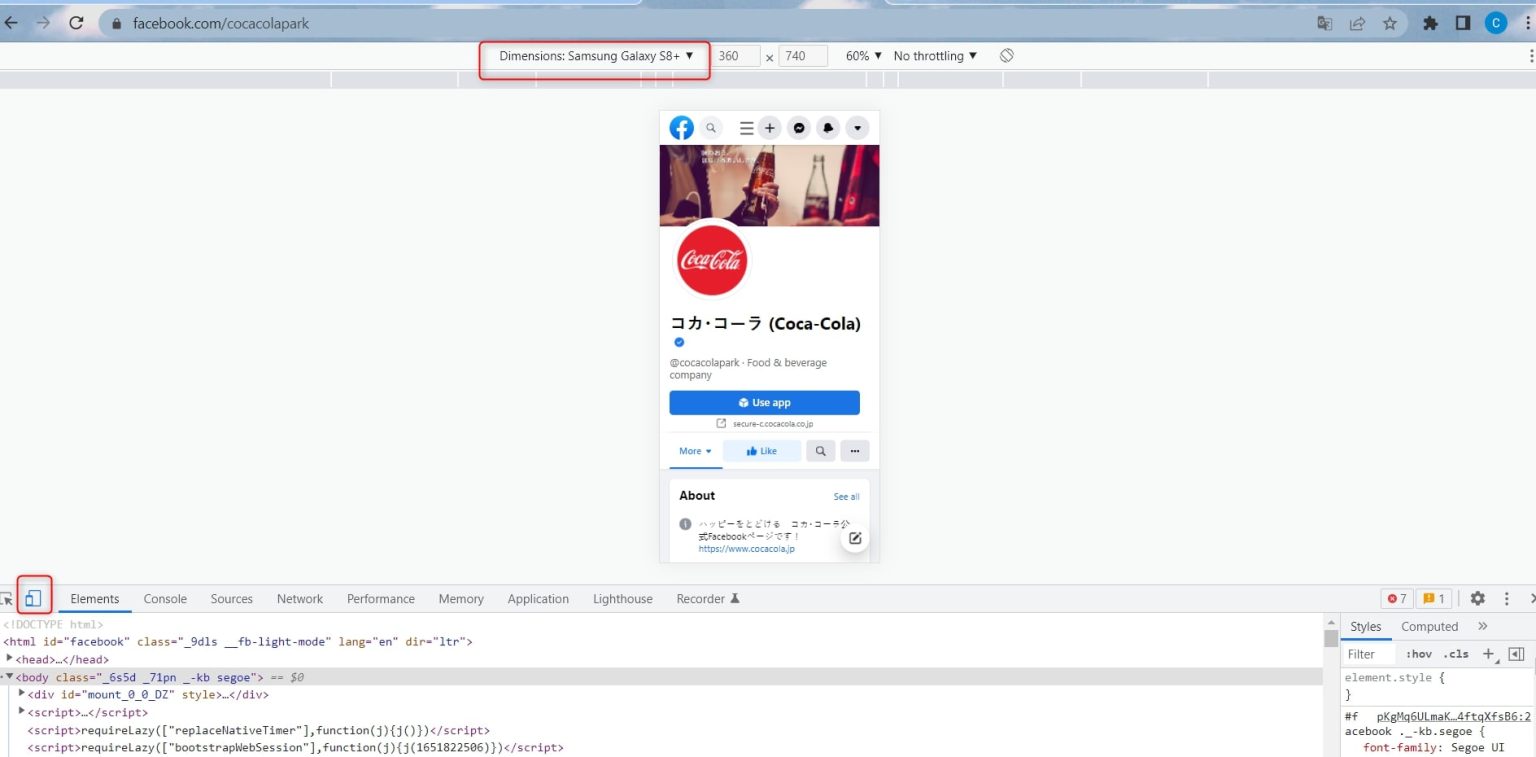Click the blue Use app button
Screen dimensions: 1536x757
coord(765,402)
